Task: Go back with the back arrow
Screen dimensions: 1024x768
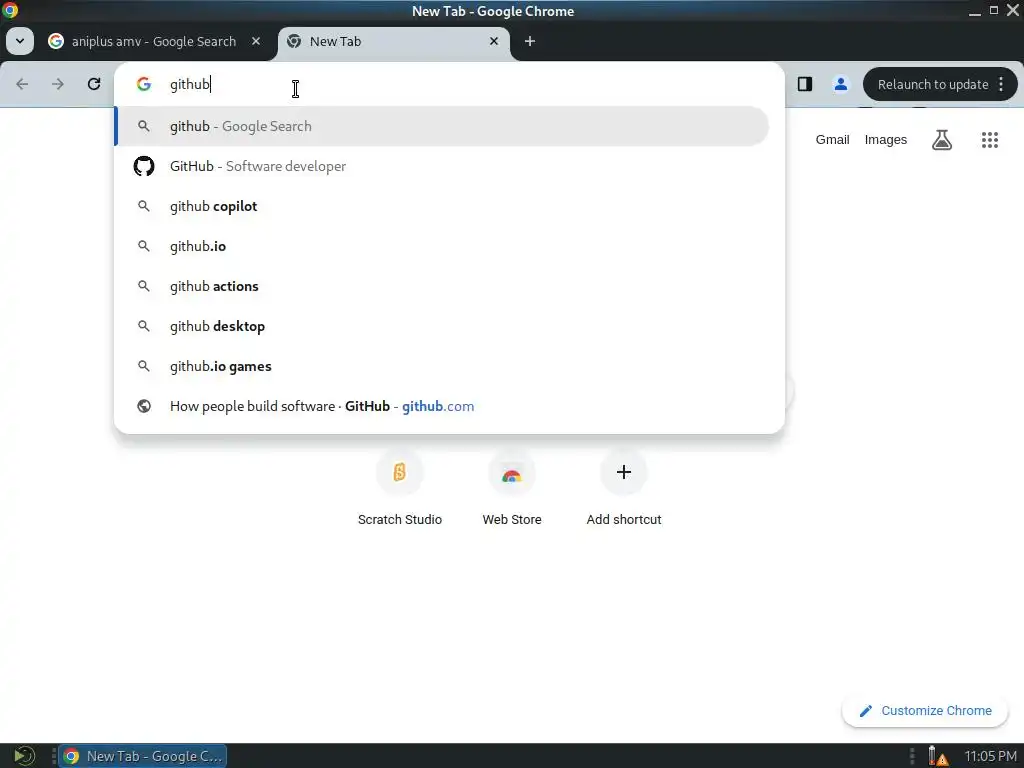Action: pyautogui.click(x=22, y=84)
